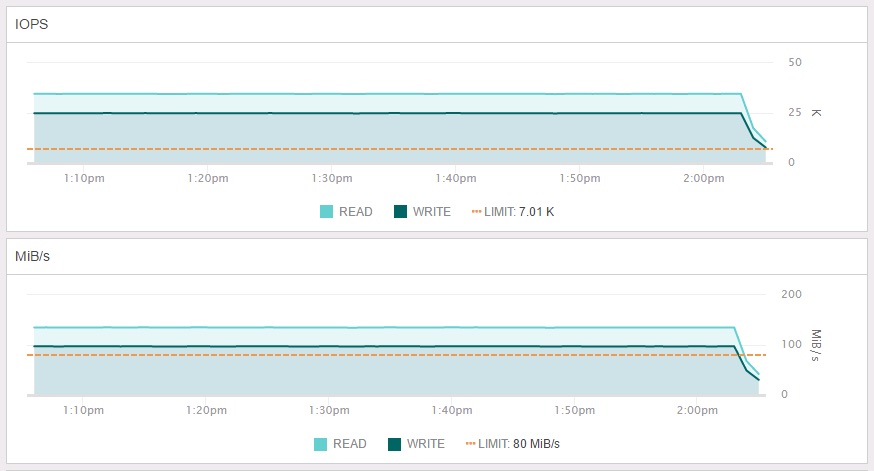This screenshot has height=471, width=874.
Task: Click 2:00pm marker on IOPS time axis
Action: (x=703, y=178)
